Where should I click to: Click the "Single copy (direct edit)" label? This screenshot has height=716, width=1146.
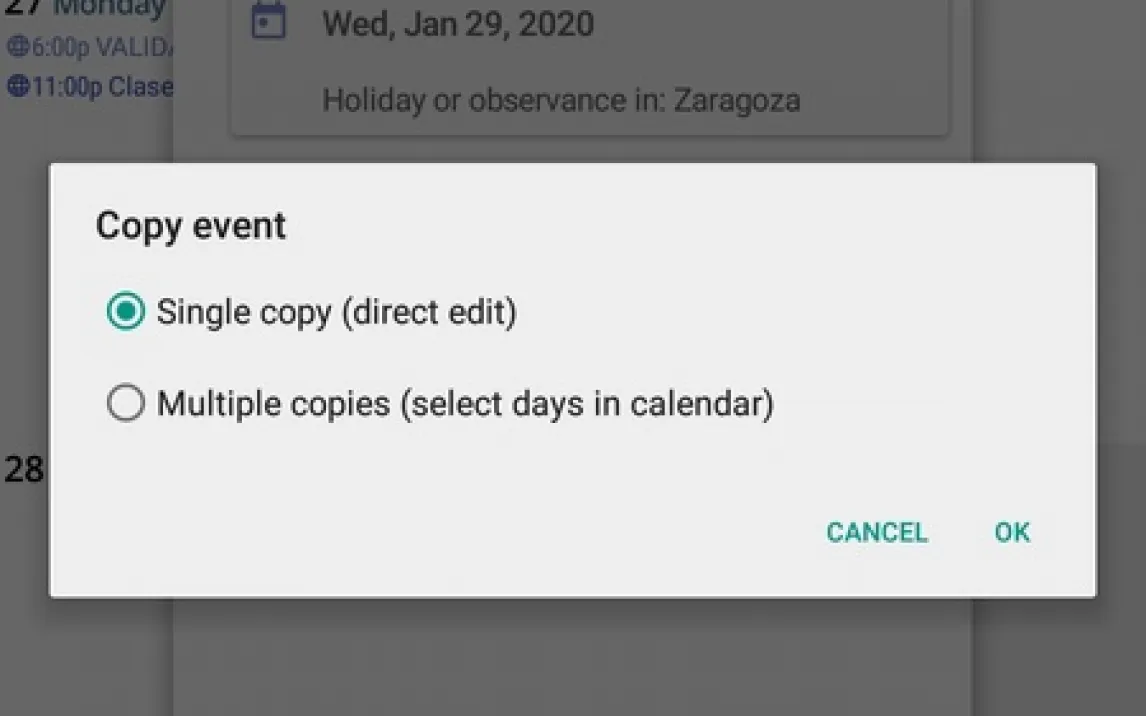pos(336,313)
